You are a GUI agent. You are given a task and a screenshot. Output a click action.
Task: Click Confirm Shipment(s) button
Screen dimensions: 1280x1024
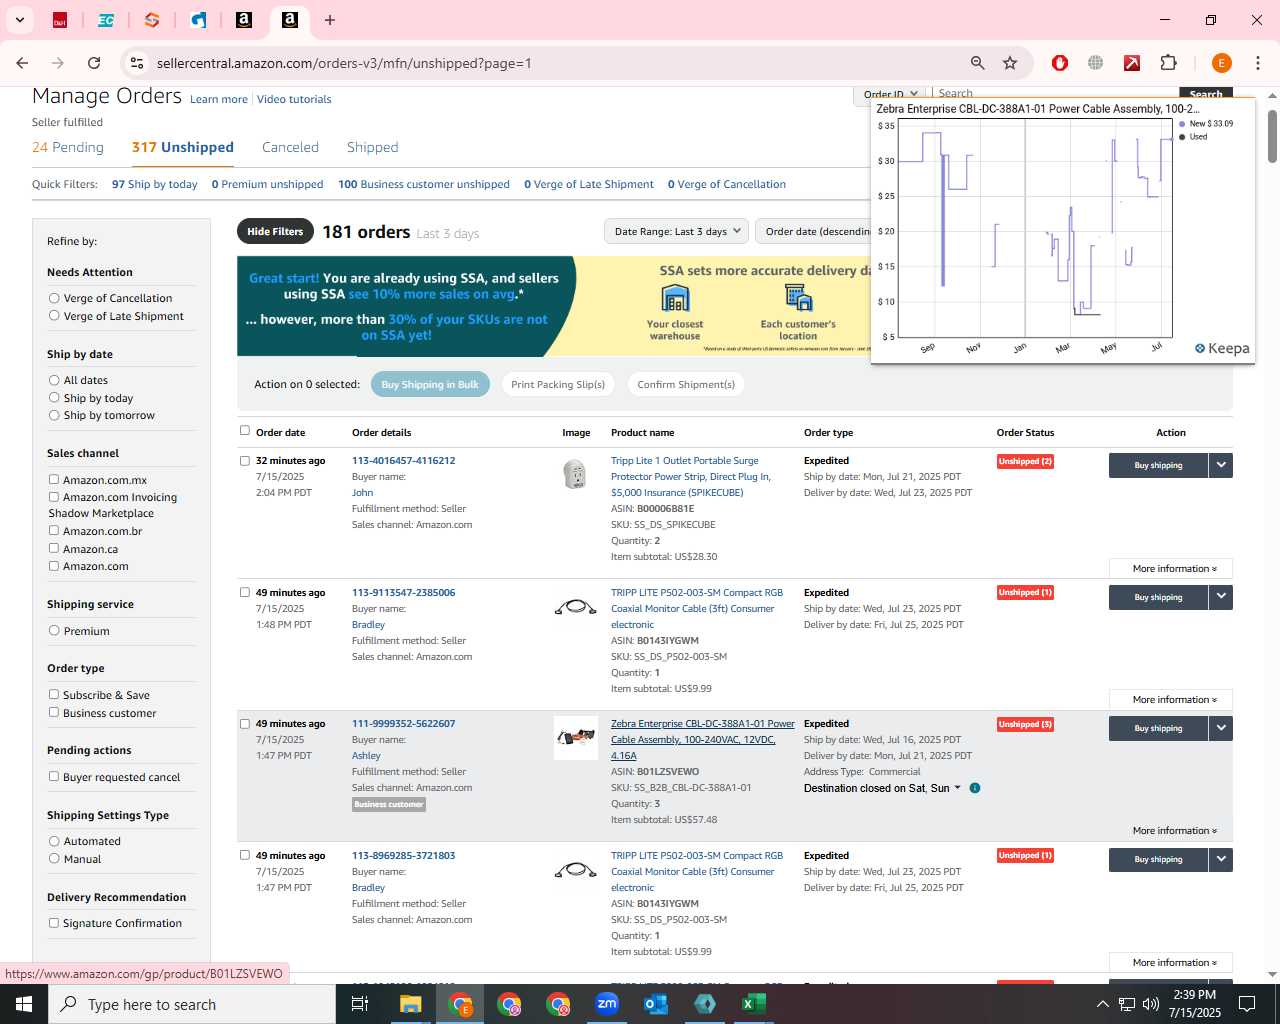(686, 384)
